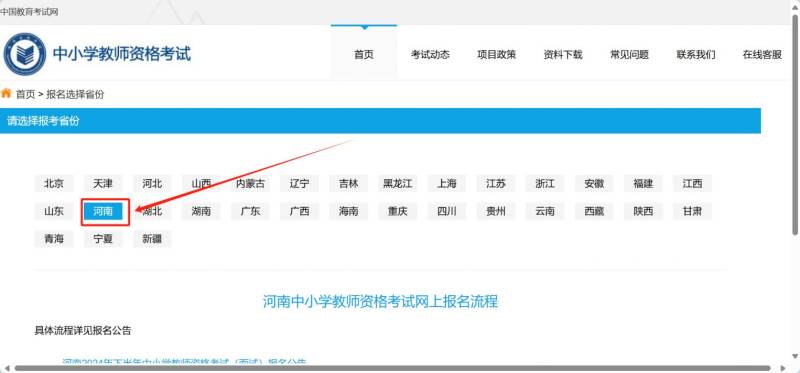
Task: Click the 请选择报考省份 header bar text
Action: 43,121
